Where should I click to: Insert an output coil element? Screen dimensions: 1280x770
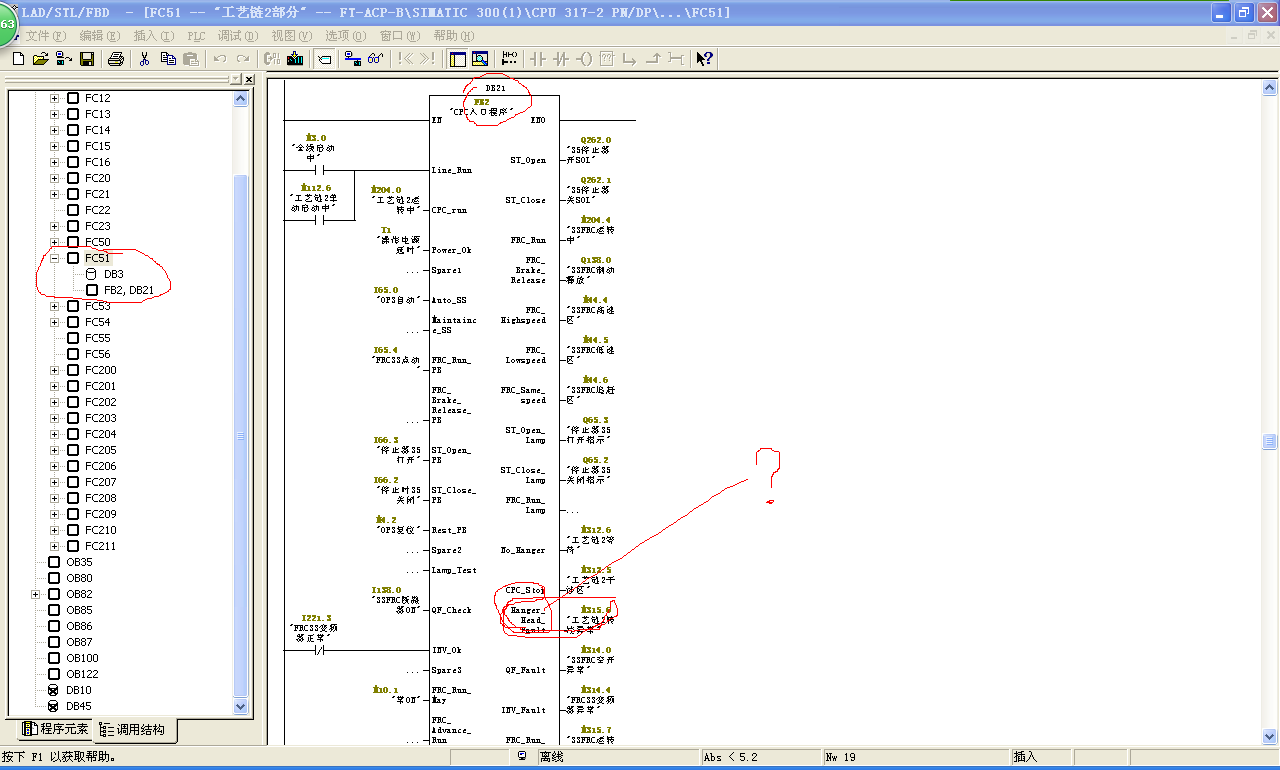coord(584,59)
